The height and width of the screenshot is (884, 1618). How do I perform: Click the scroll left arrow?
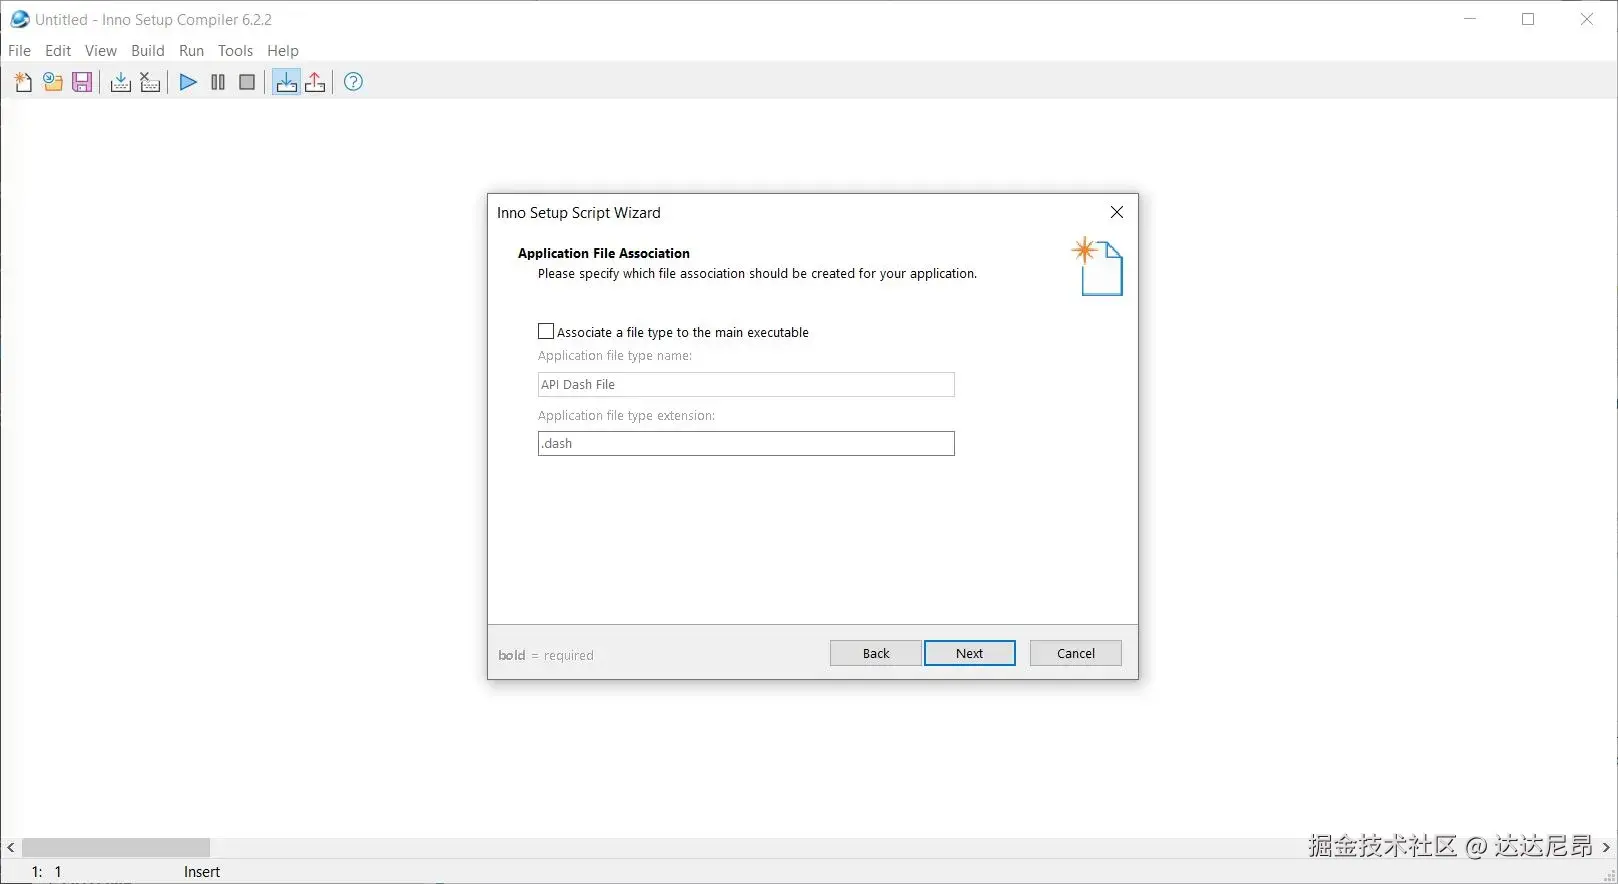10,847
